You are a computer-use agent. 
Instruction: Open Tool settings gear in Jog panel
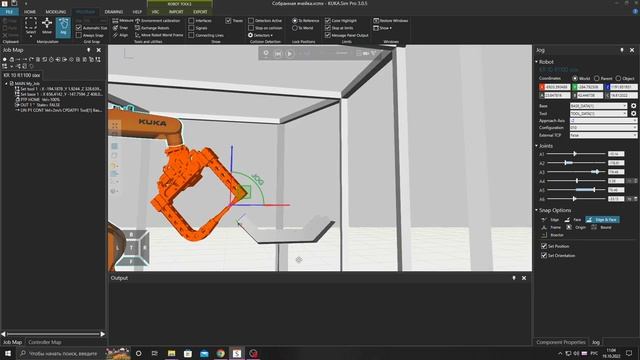pos(633,113)
